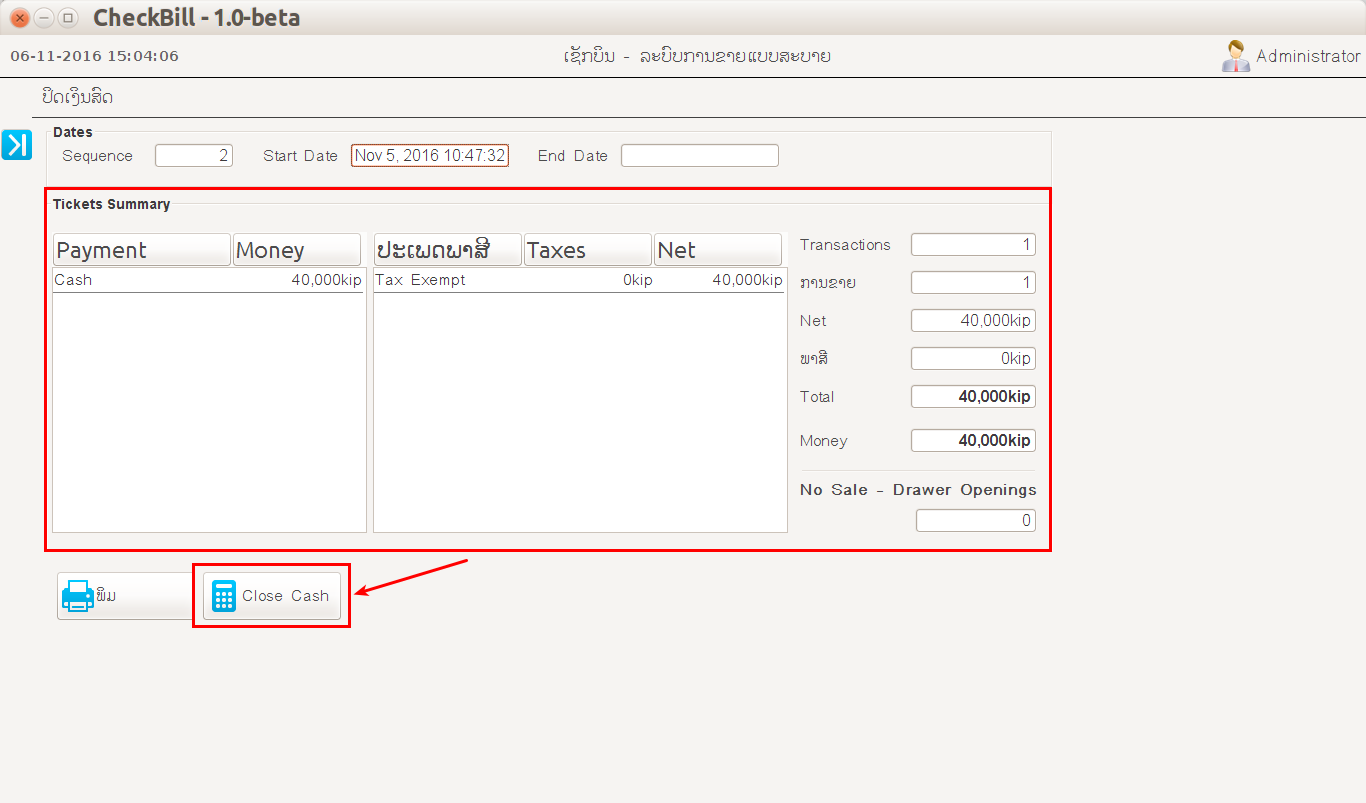Click the printer icon
Image resolution: width=1366 pixels, height=803 pixels.
tap(78, 596)
